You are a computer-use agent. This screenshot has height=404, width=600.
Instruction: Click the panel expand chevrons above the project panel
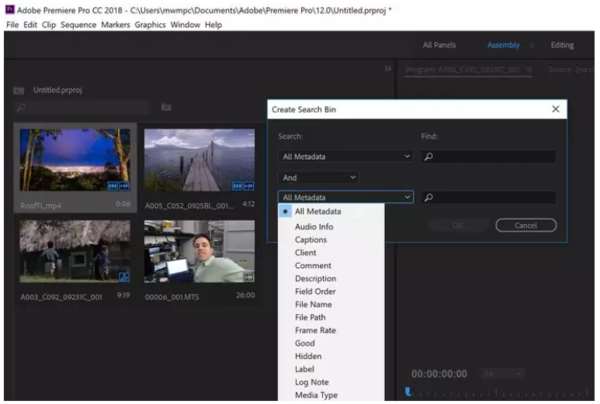388,68
